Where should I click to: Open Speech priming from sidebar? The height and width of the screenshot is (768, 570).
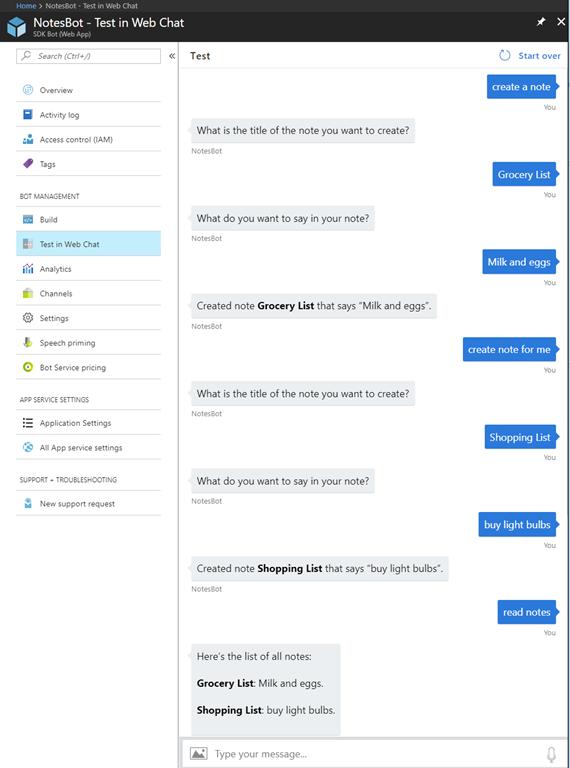point(88,343)
